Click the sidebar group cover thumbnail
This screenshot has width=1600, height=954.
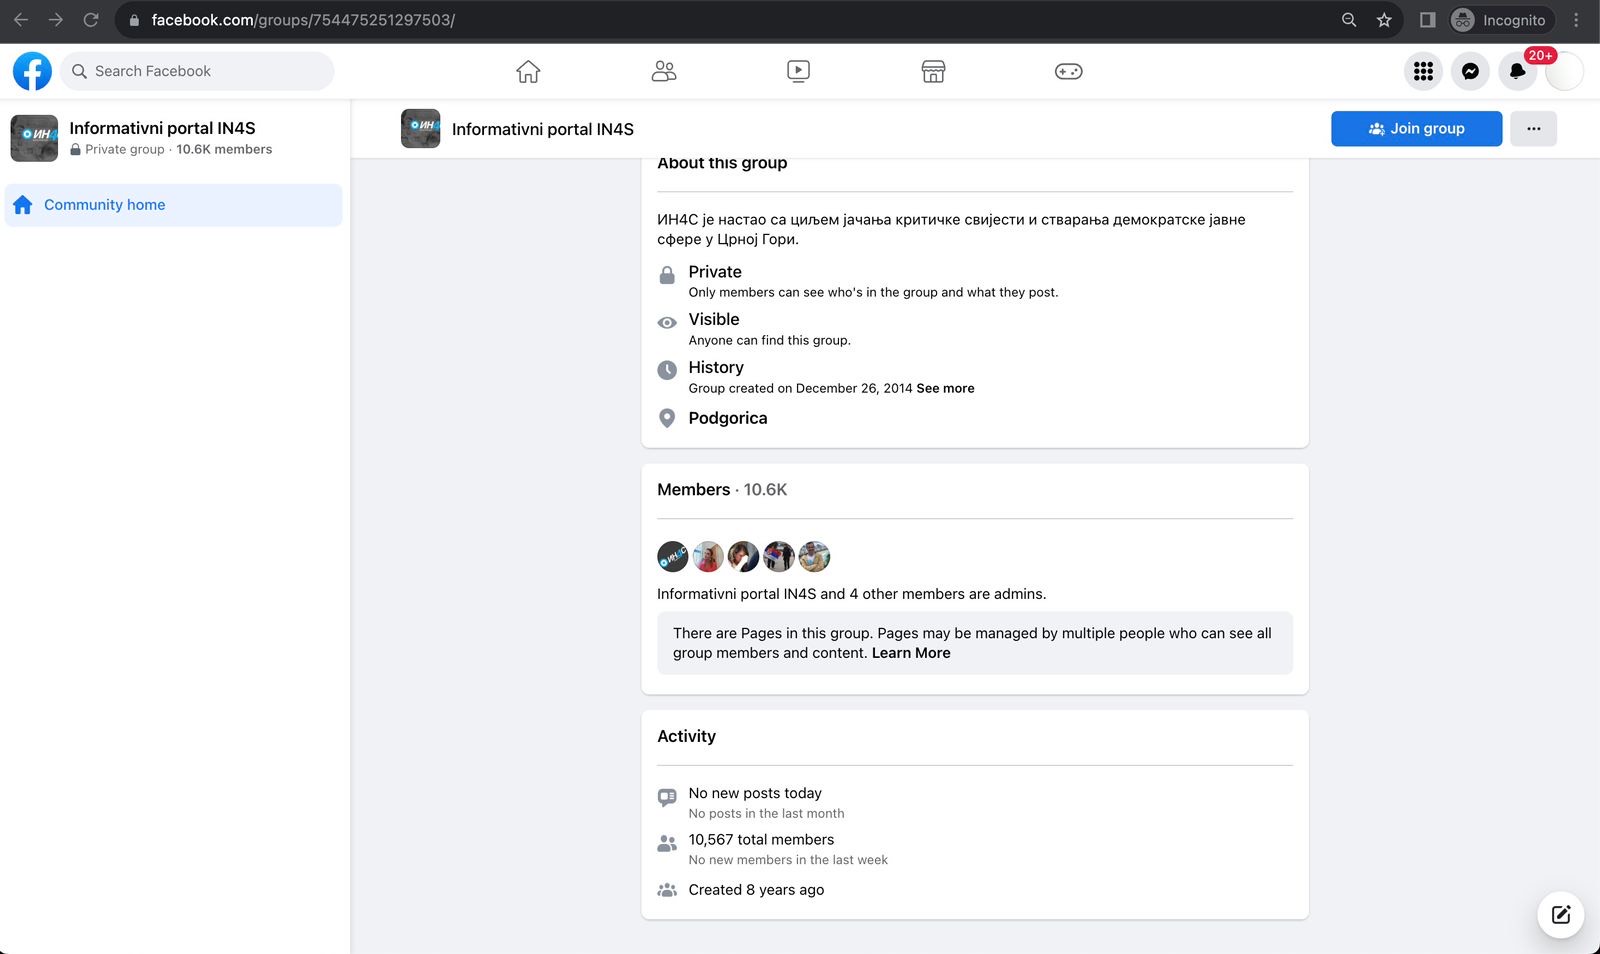tap(34, 138)
